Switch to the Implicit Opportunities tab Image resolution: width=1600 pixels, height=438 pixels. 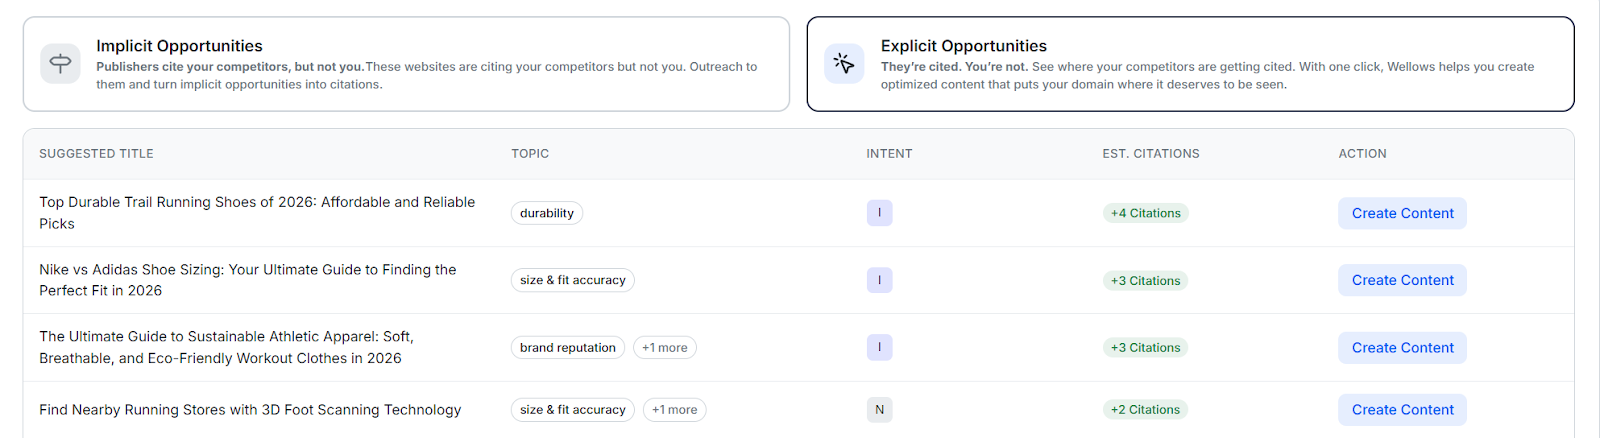[406, 64]
